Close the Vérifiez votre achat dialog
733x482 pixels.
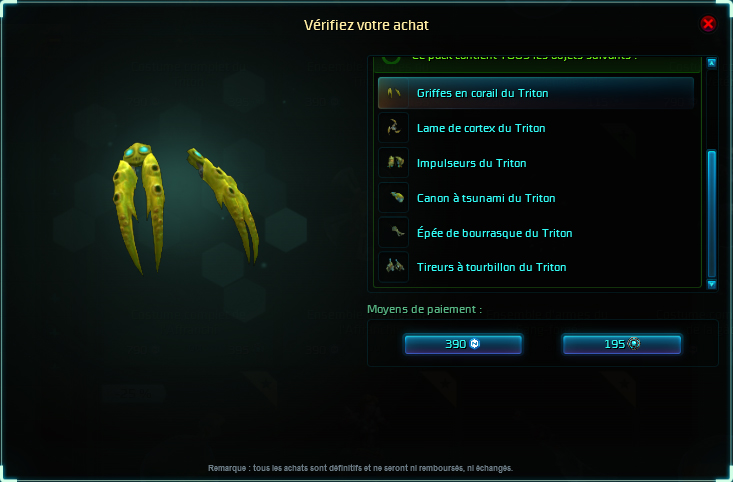[x=708, y=23]
